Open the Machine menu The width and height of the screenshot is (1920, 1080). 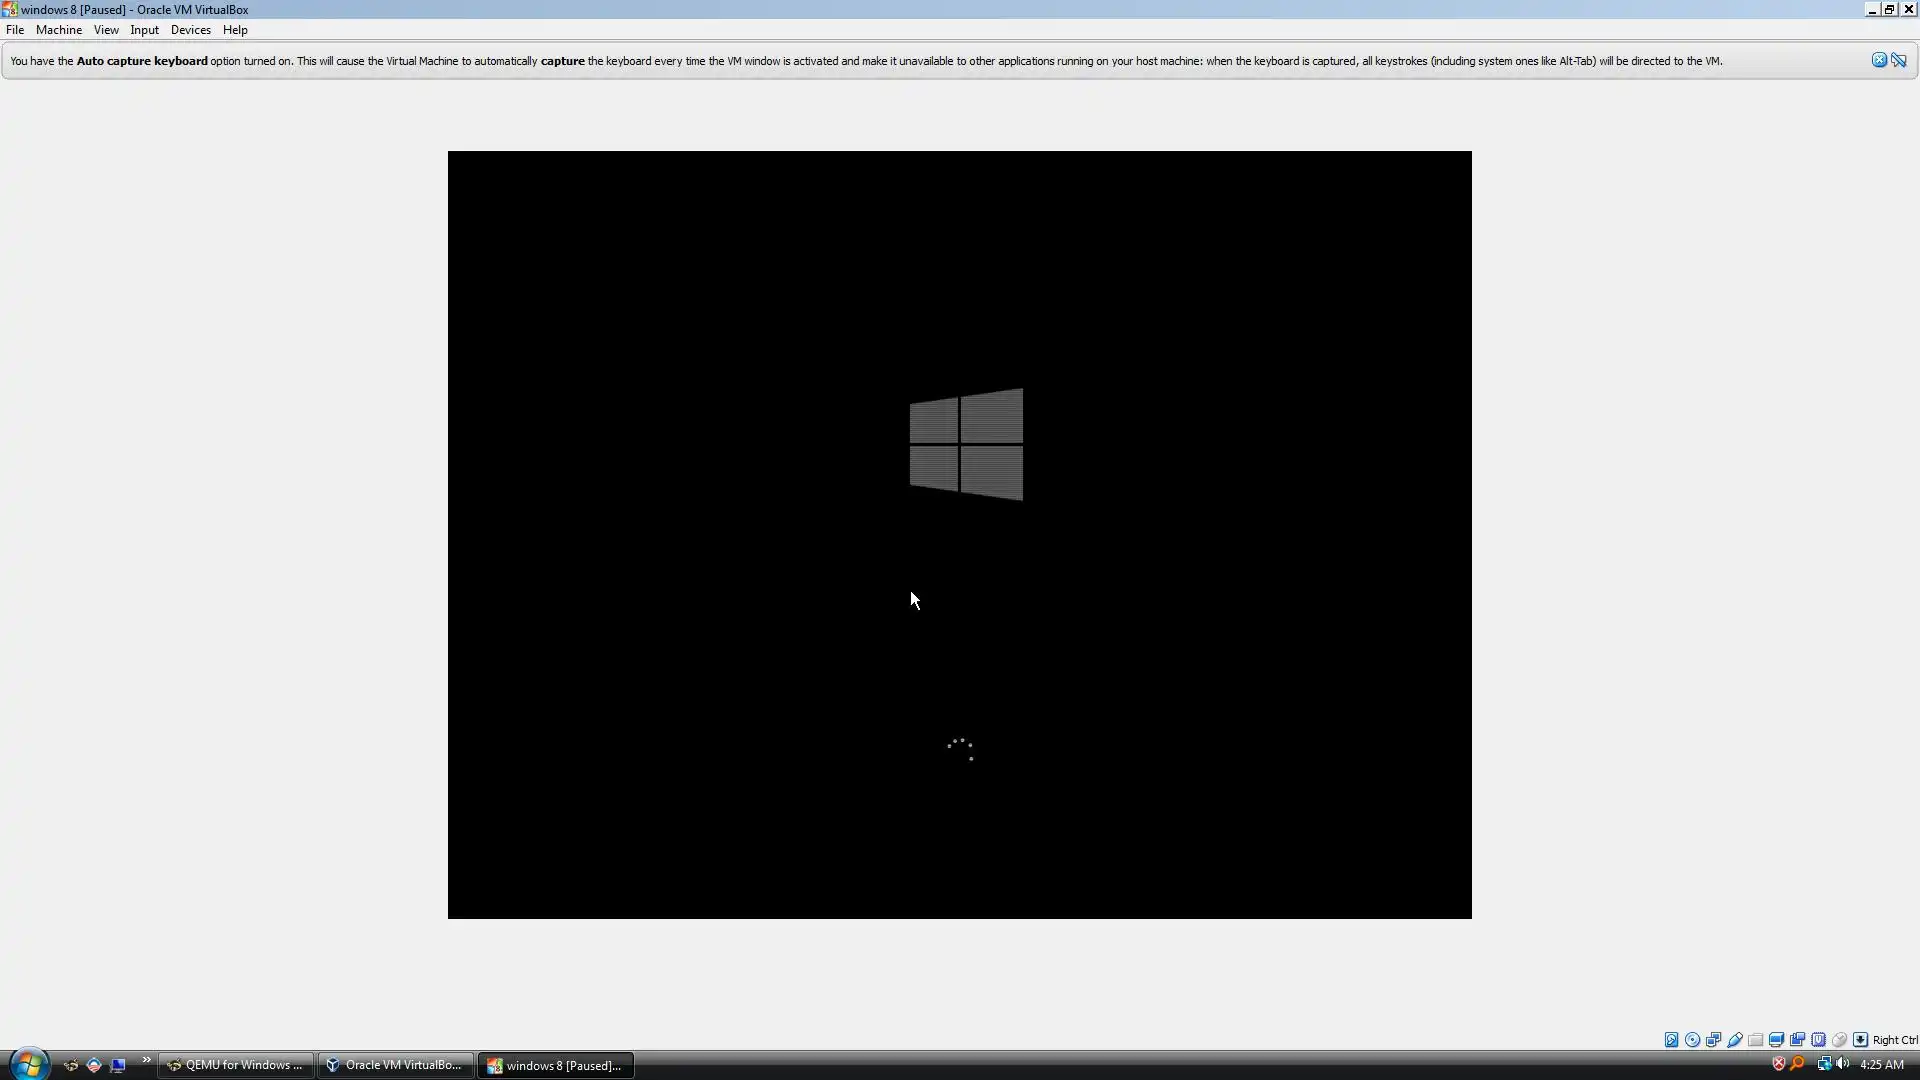(x=58, y=30)
